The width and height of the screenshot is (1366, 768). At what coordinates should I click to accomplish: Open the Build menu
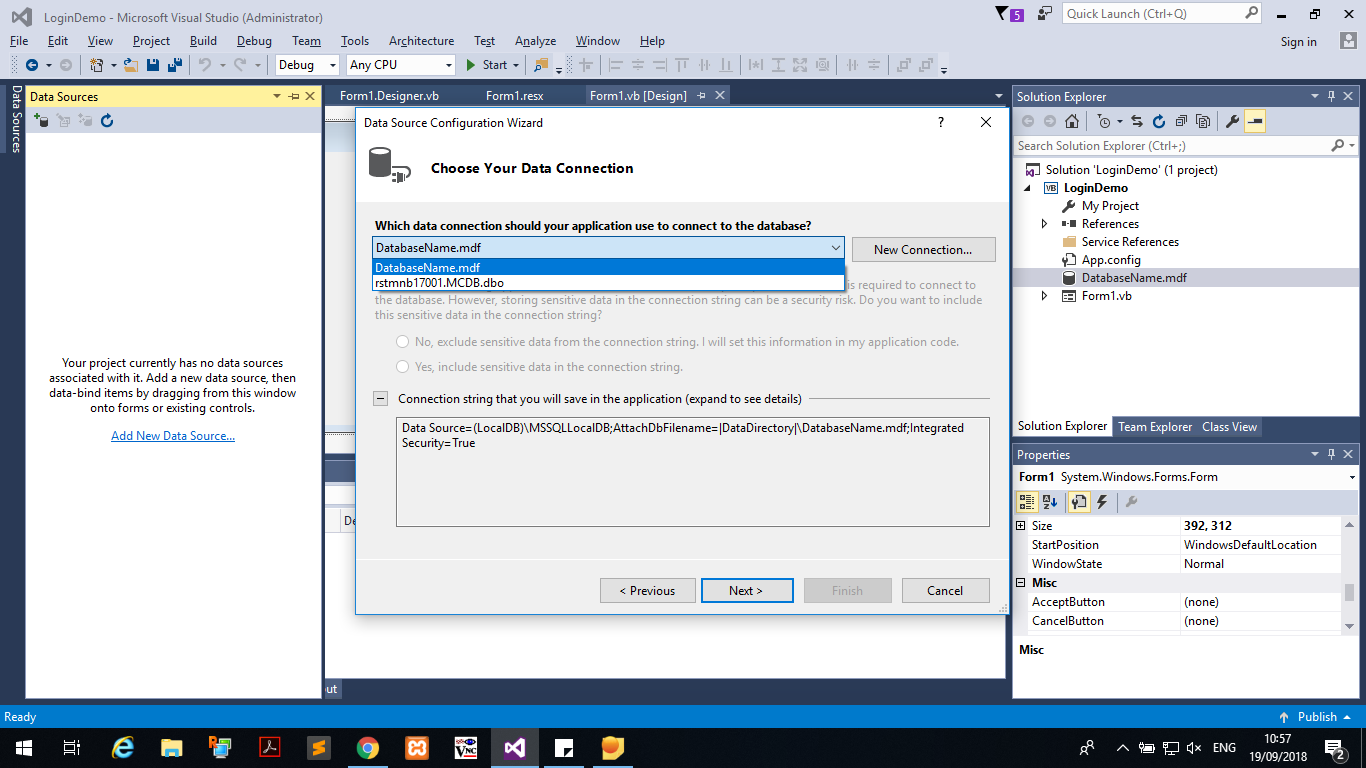(x=203, y=41)
